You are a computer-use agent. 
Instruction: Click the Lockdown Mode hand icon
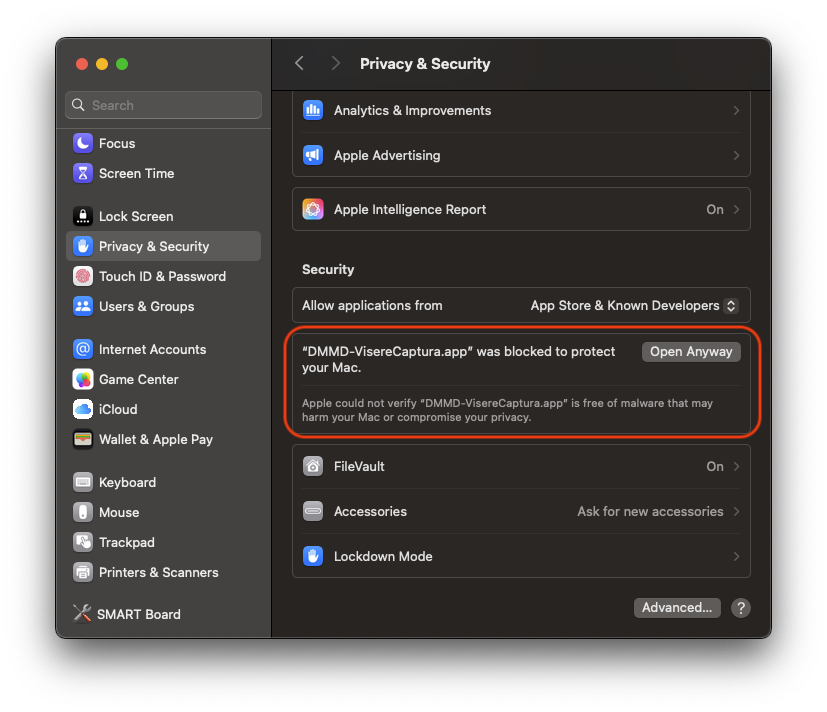pos(313,556)
